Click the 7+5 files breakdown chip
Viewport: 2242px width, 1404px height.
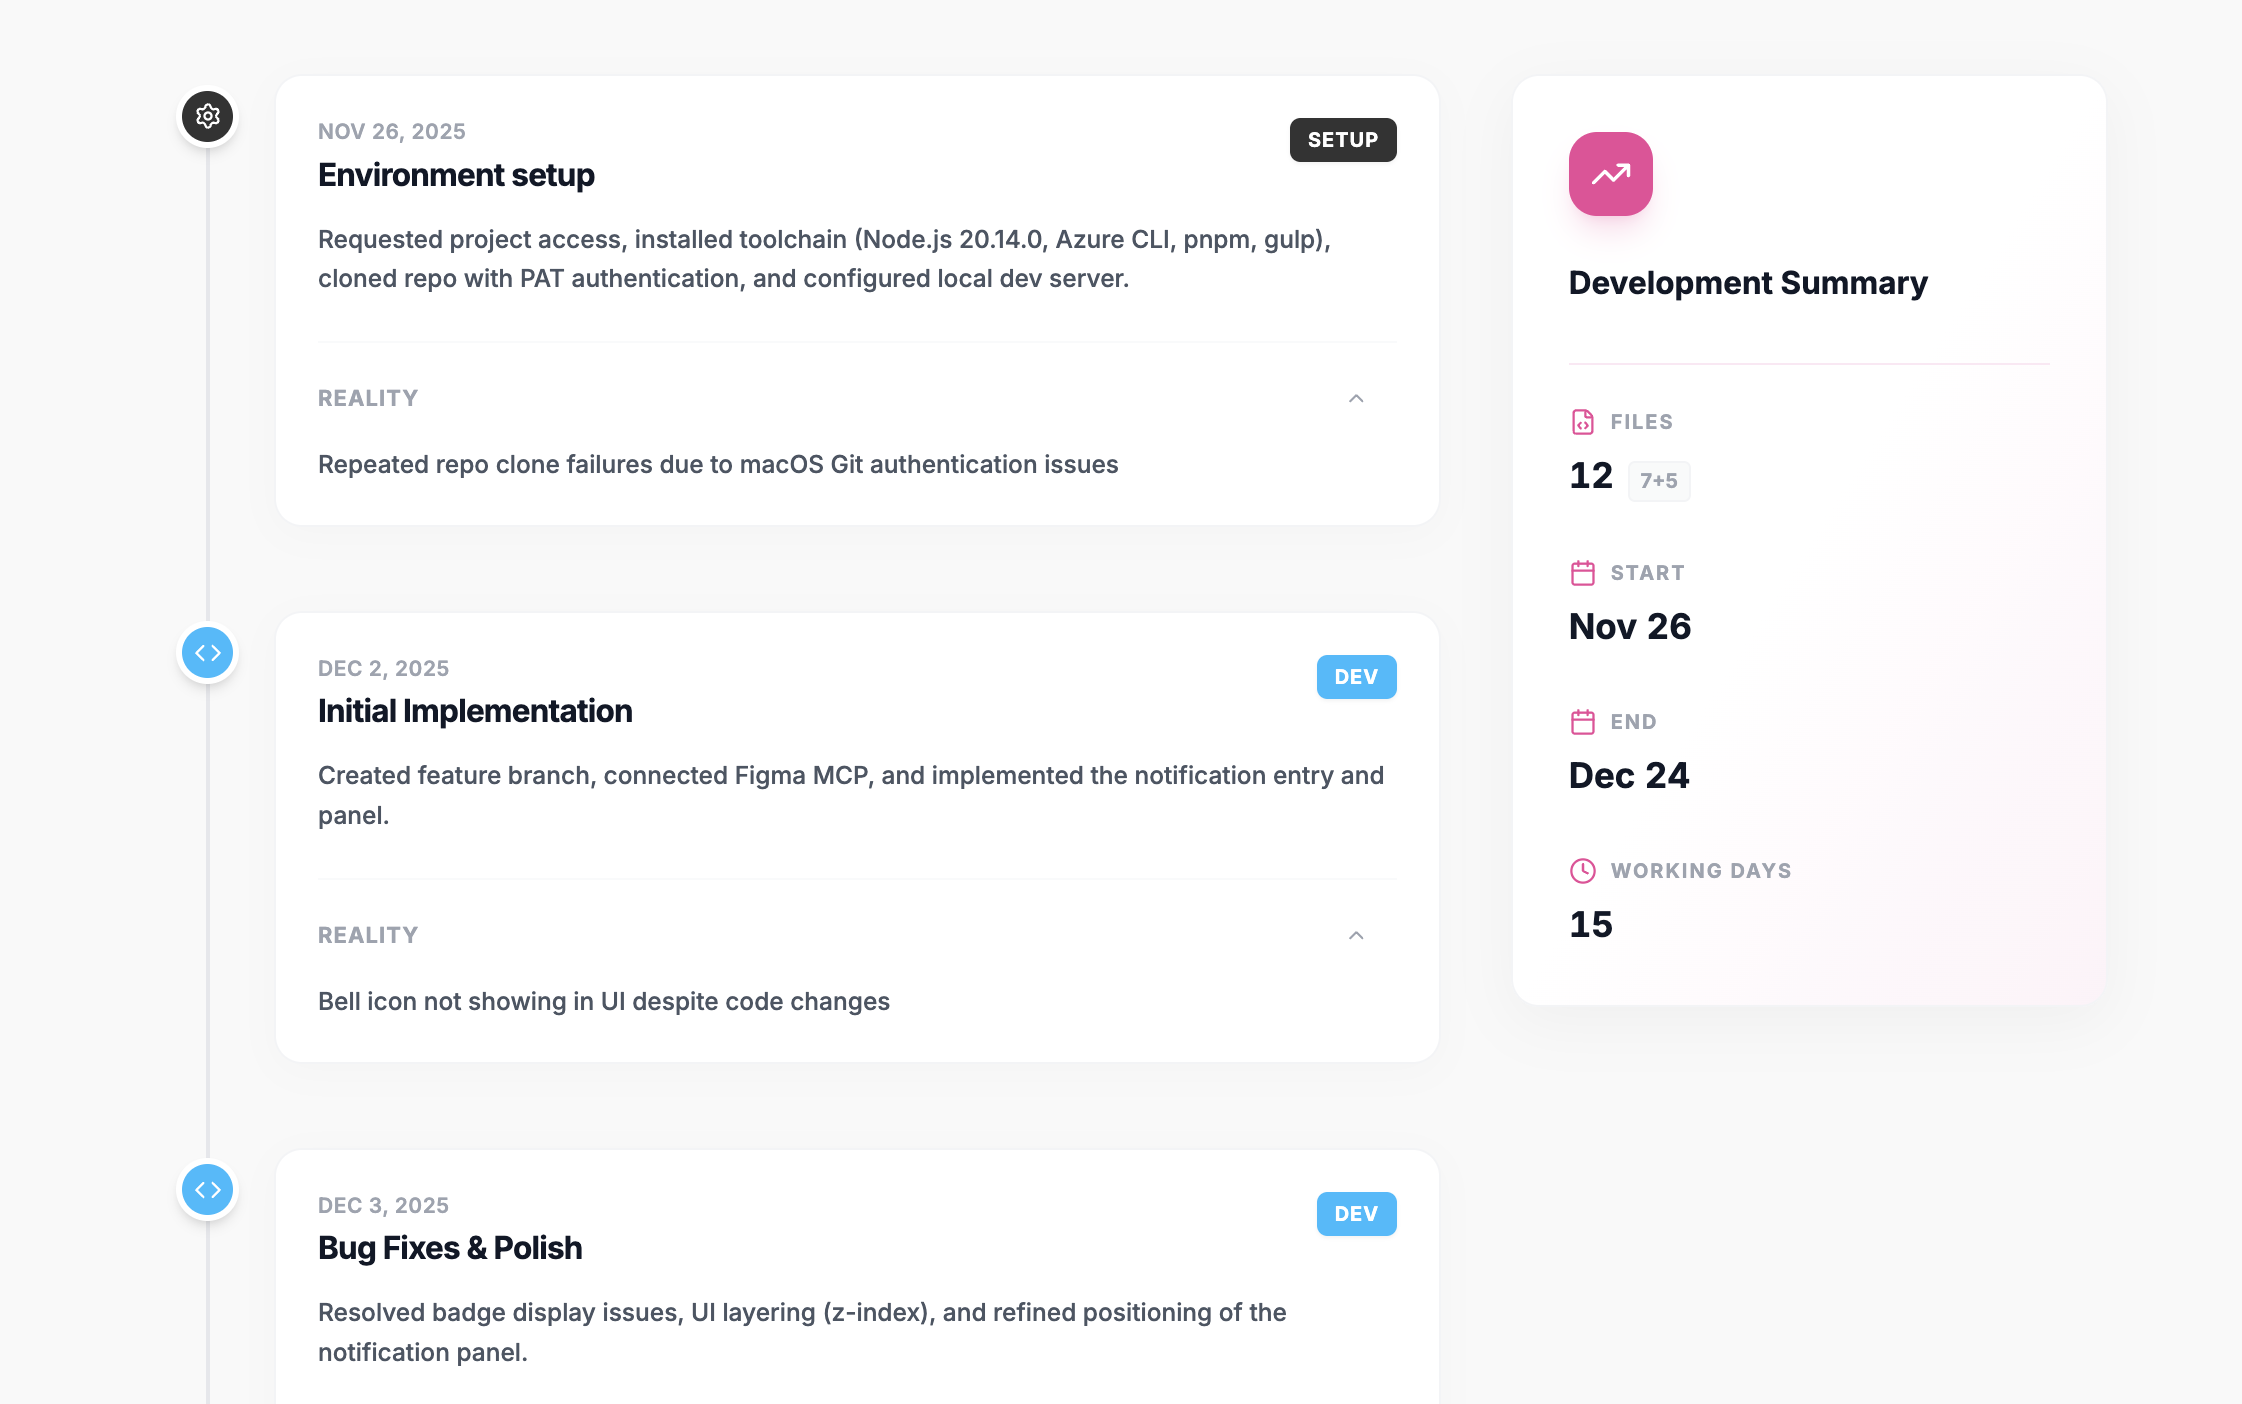click(x=1658, y=481)
